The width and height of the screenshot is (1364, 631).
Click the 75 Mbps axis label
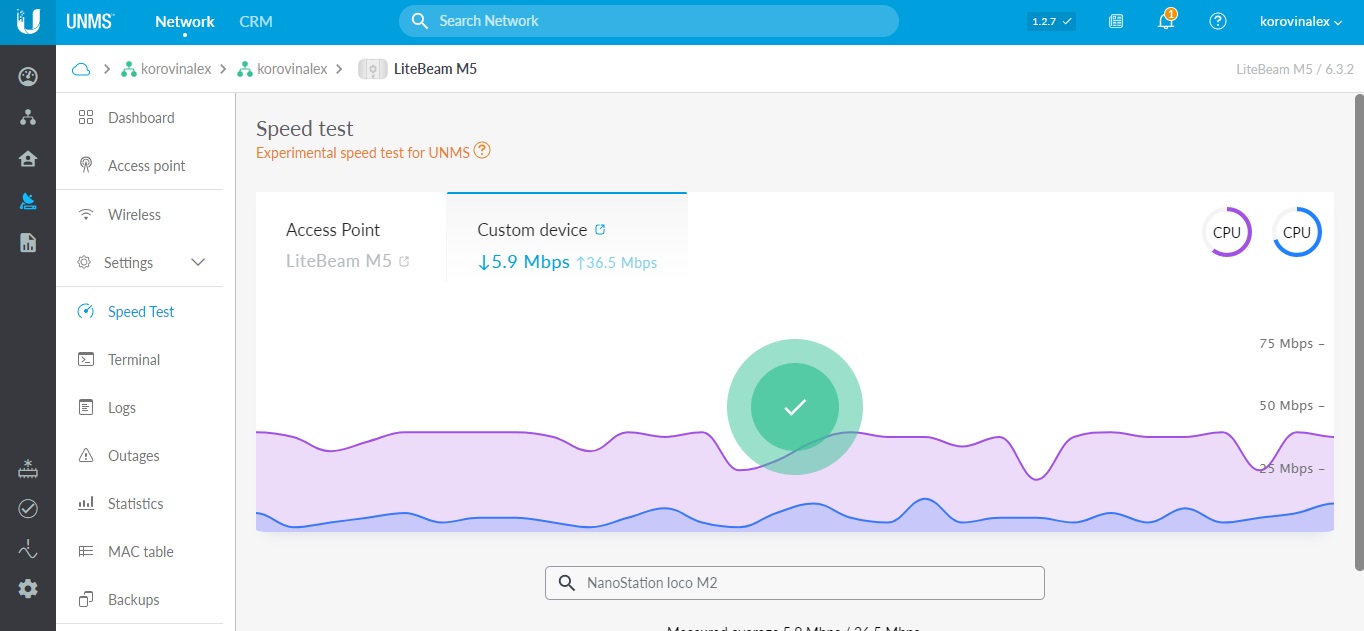click(x=1287, y=343)
